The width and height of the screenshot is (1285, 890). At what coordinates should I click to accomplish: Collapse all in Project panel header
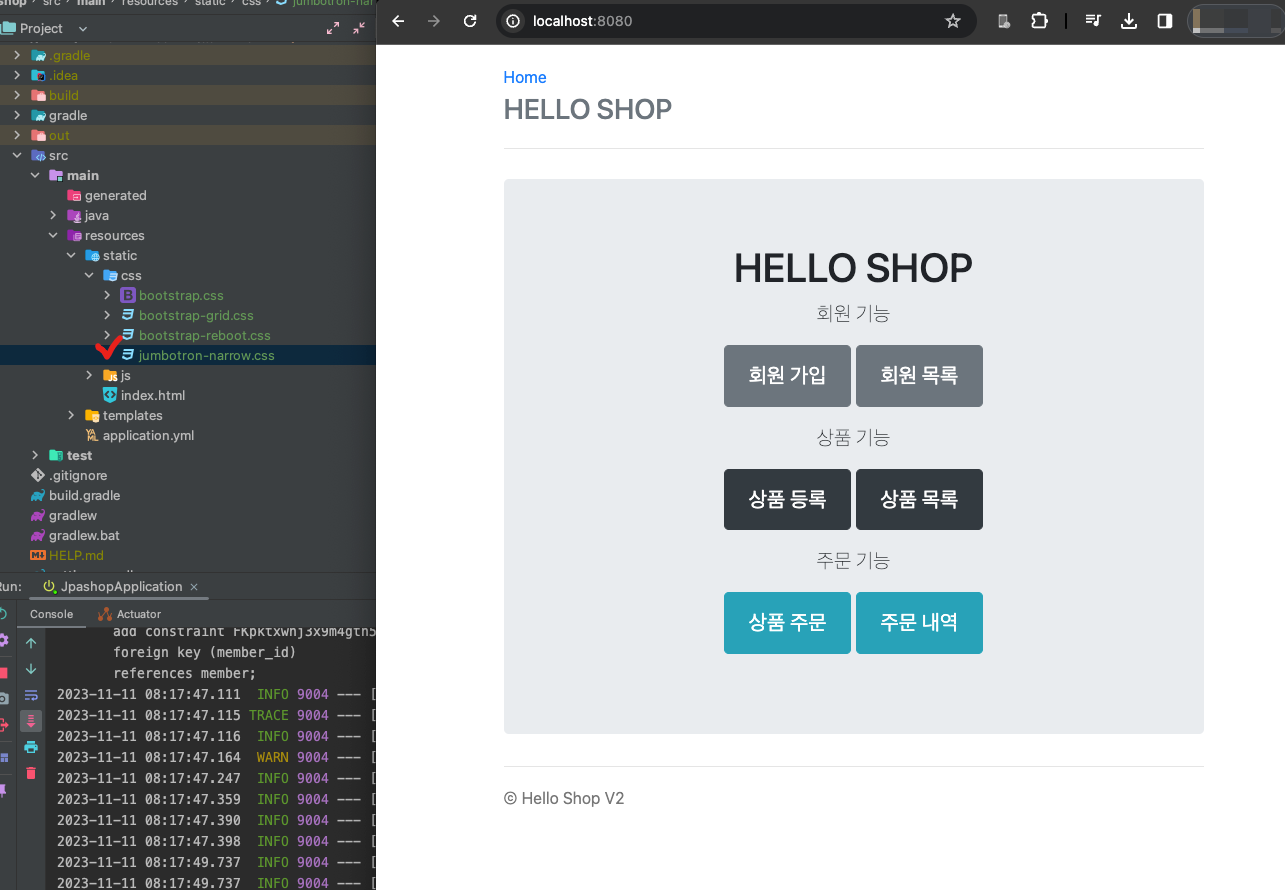(359, 29)
